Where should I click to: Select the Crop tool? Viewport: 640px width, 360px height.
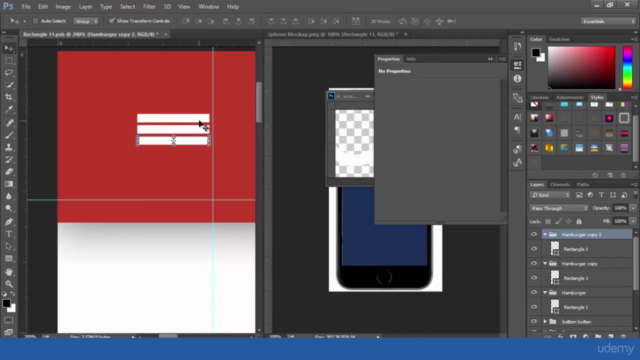[x=9, y=97]
